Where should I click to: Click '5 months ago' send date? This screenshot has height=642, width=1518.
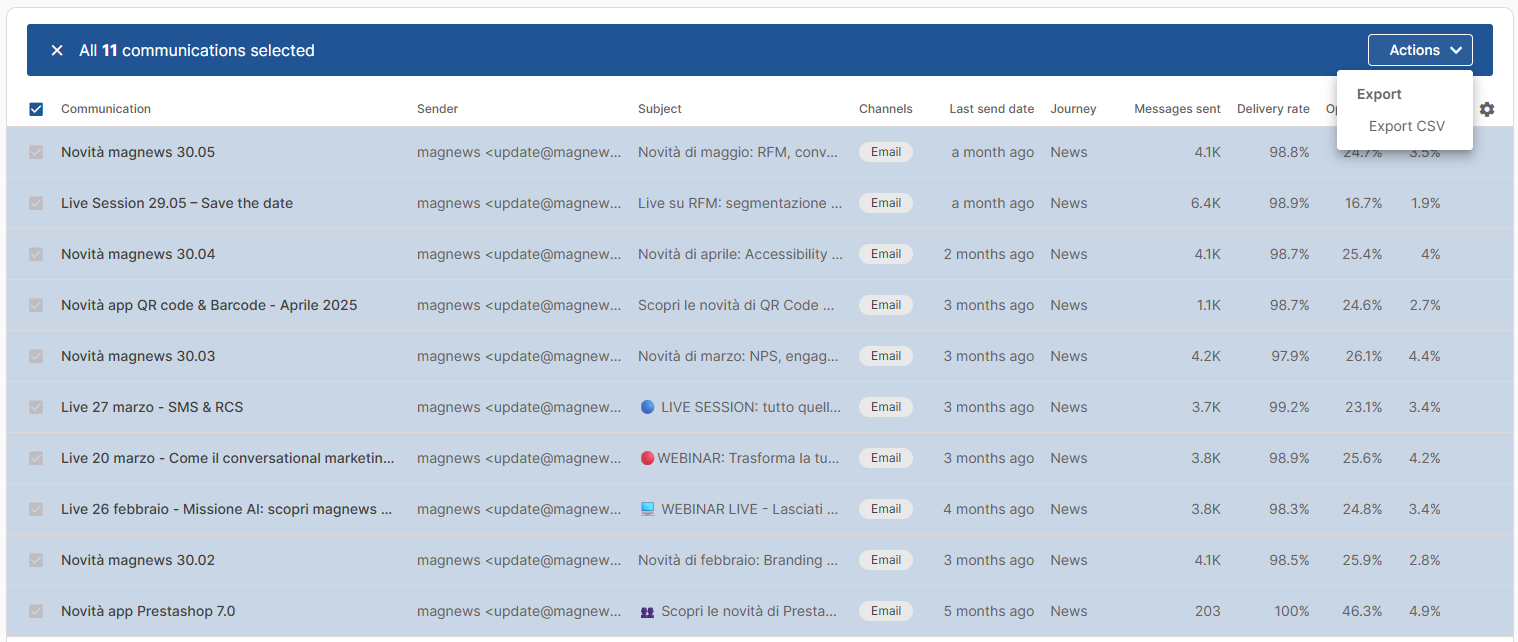(x=989, y=611)
